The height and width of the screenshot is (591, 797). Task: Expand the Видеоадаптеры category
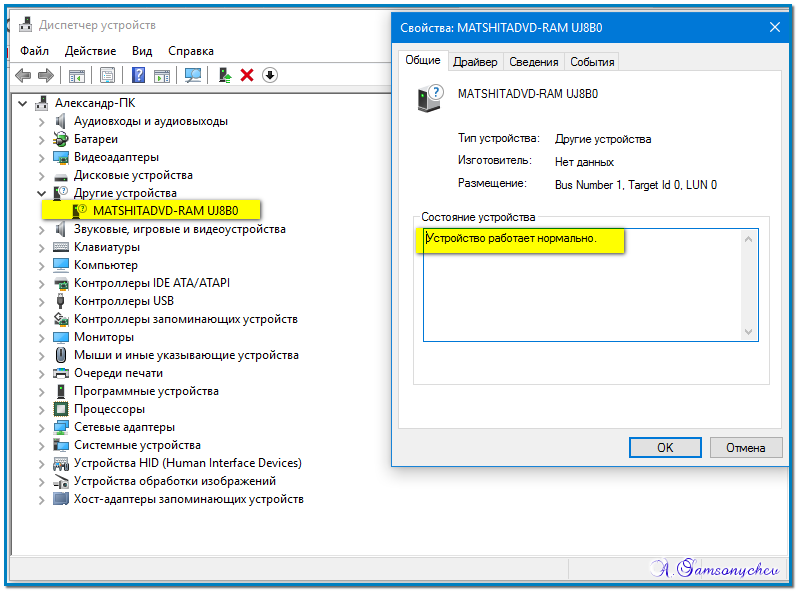click(x=41, y=158)
